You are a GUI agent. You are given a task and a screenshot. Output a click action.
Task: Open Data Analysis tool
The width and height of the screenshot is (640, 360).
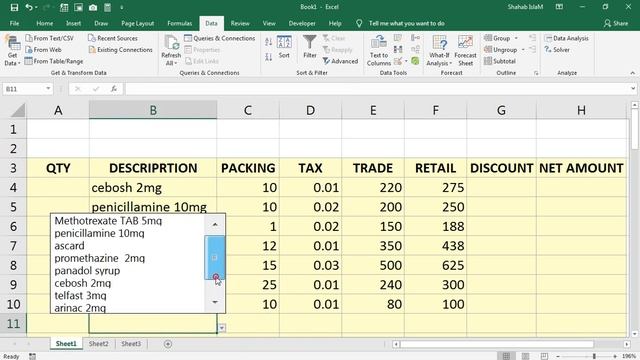(x=567, y=38)
